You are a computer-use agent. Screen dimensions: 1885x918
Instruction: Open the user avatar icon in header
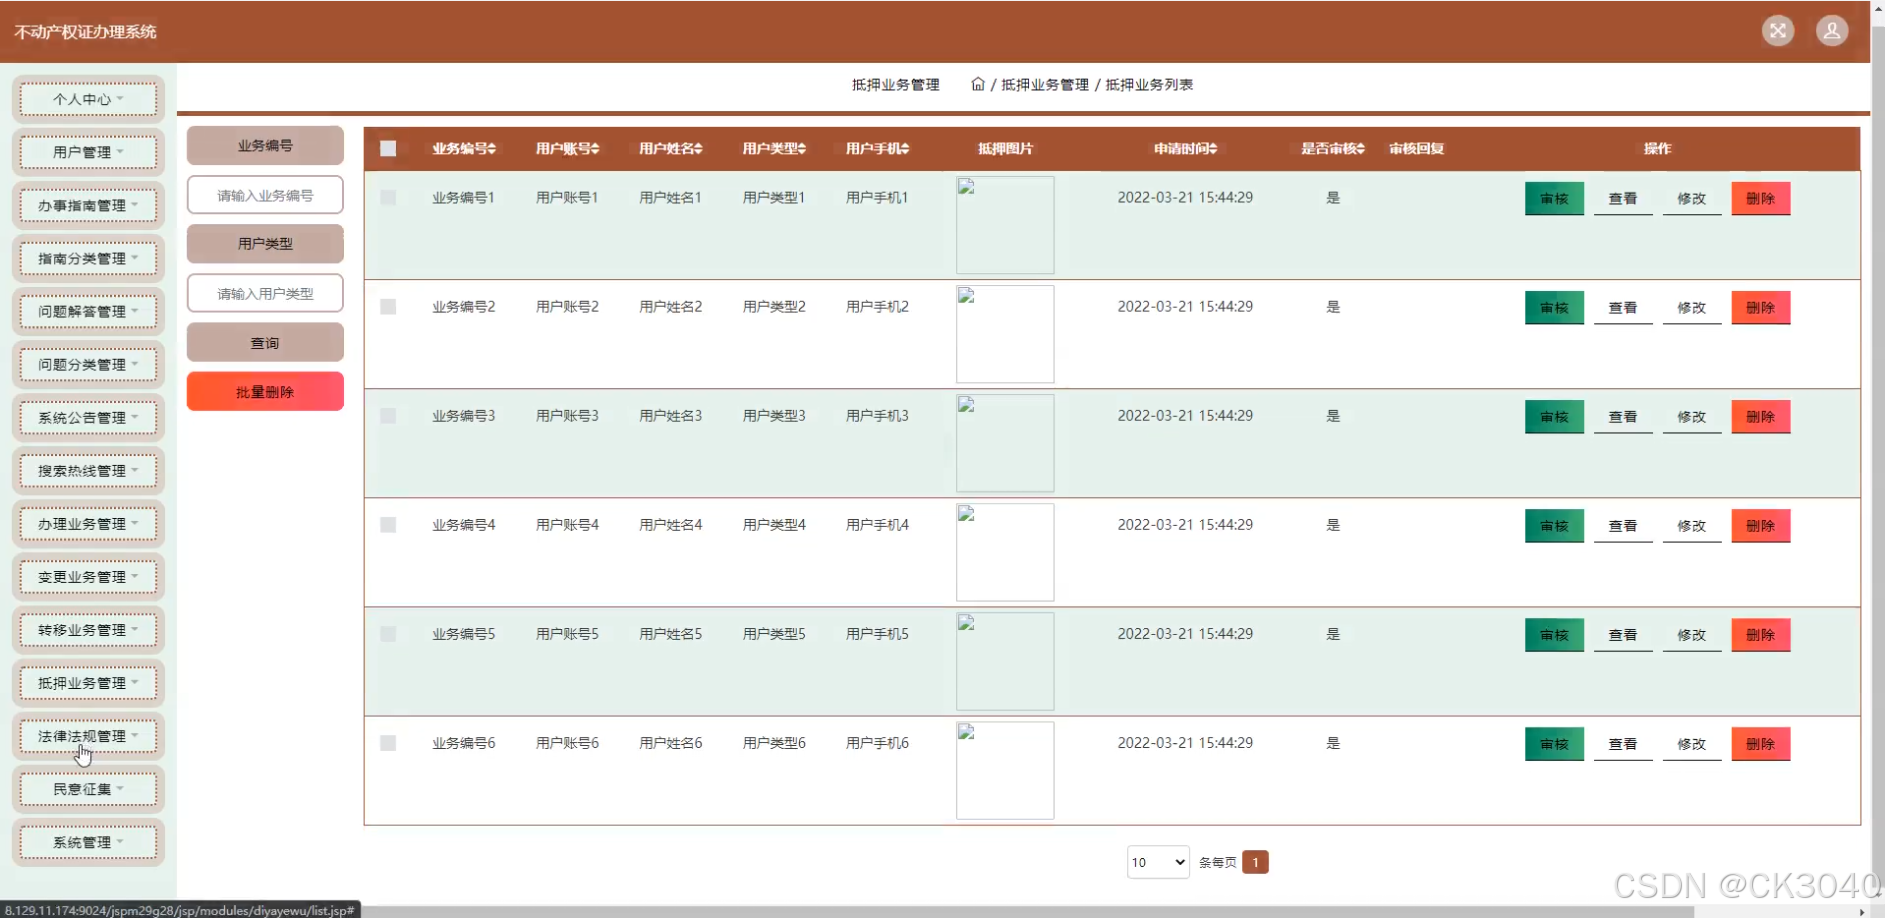(x=1831, y=31)
